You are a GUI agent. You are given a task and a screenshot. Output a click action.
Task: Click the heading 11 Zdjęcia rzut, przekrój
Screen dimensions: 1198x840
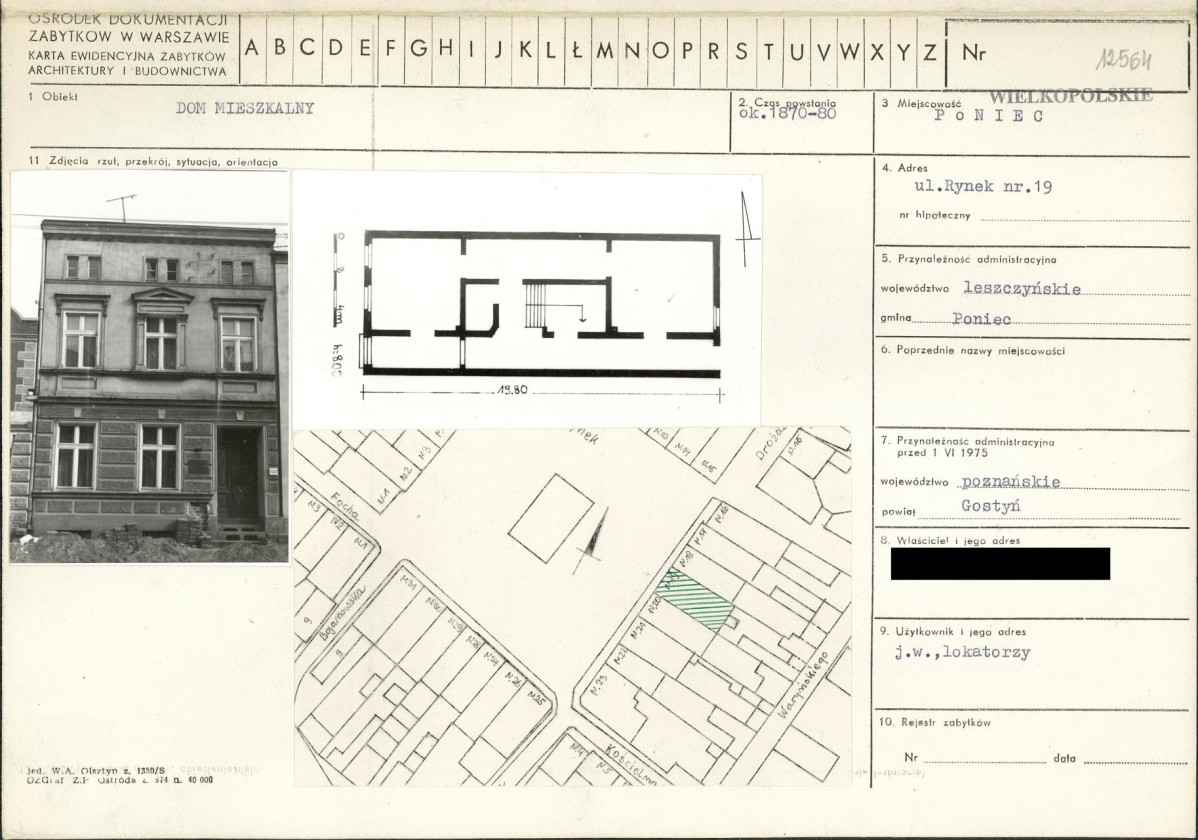click(x=153, y=162)
